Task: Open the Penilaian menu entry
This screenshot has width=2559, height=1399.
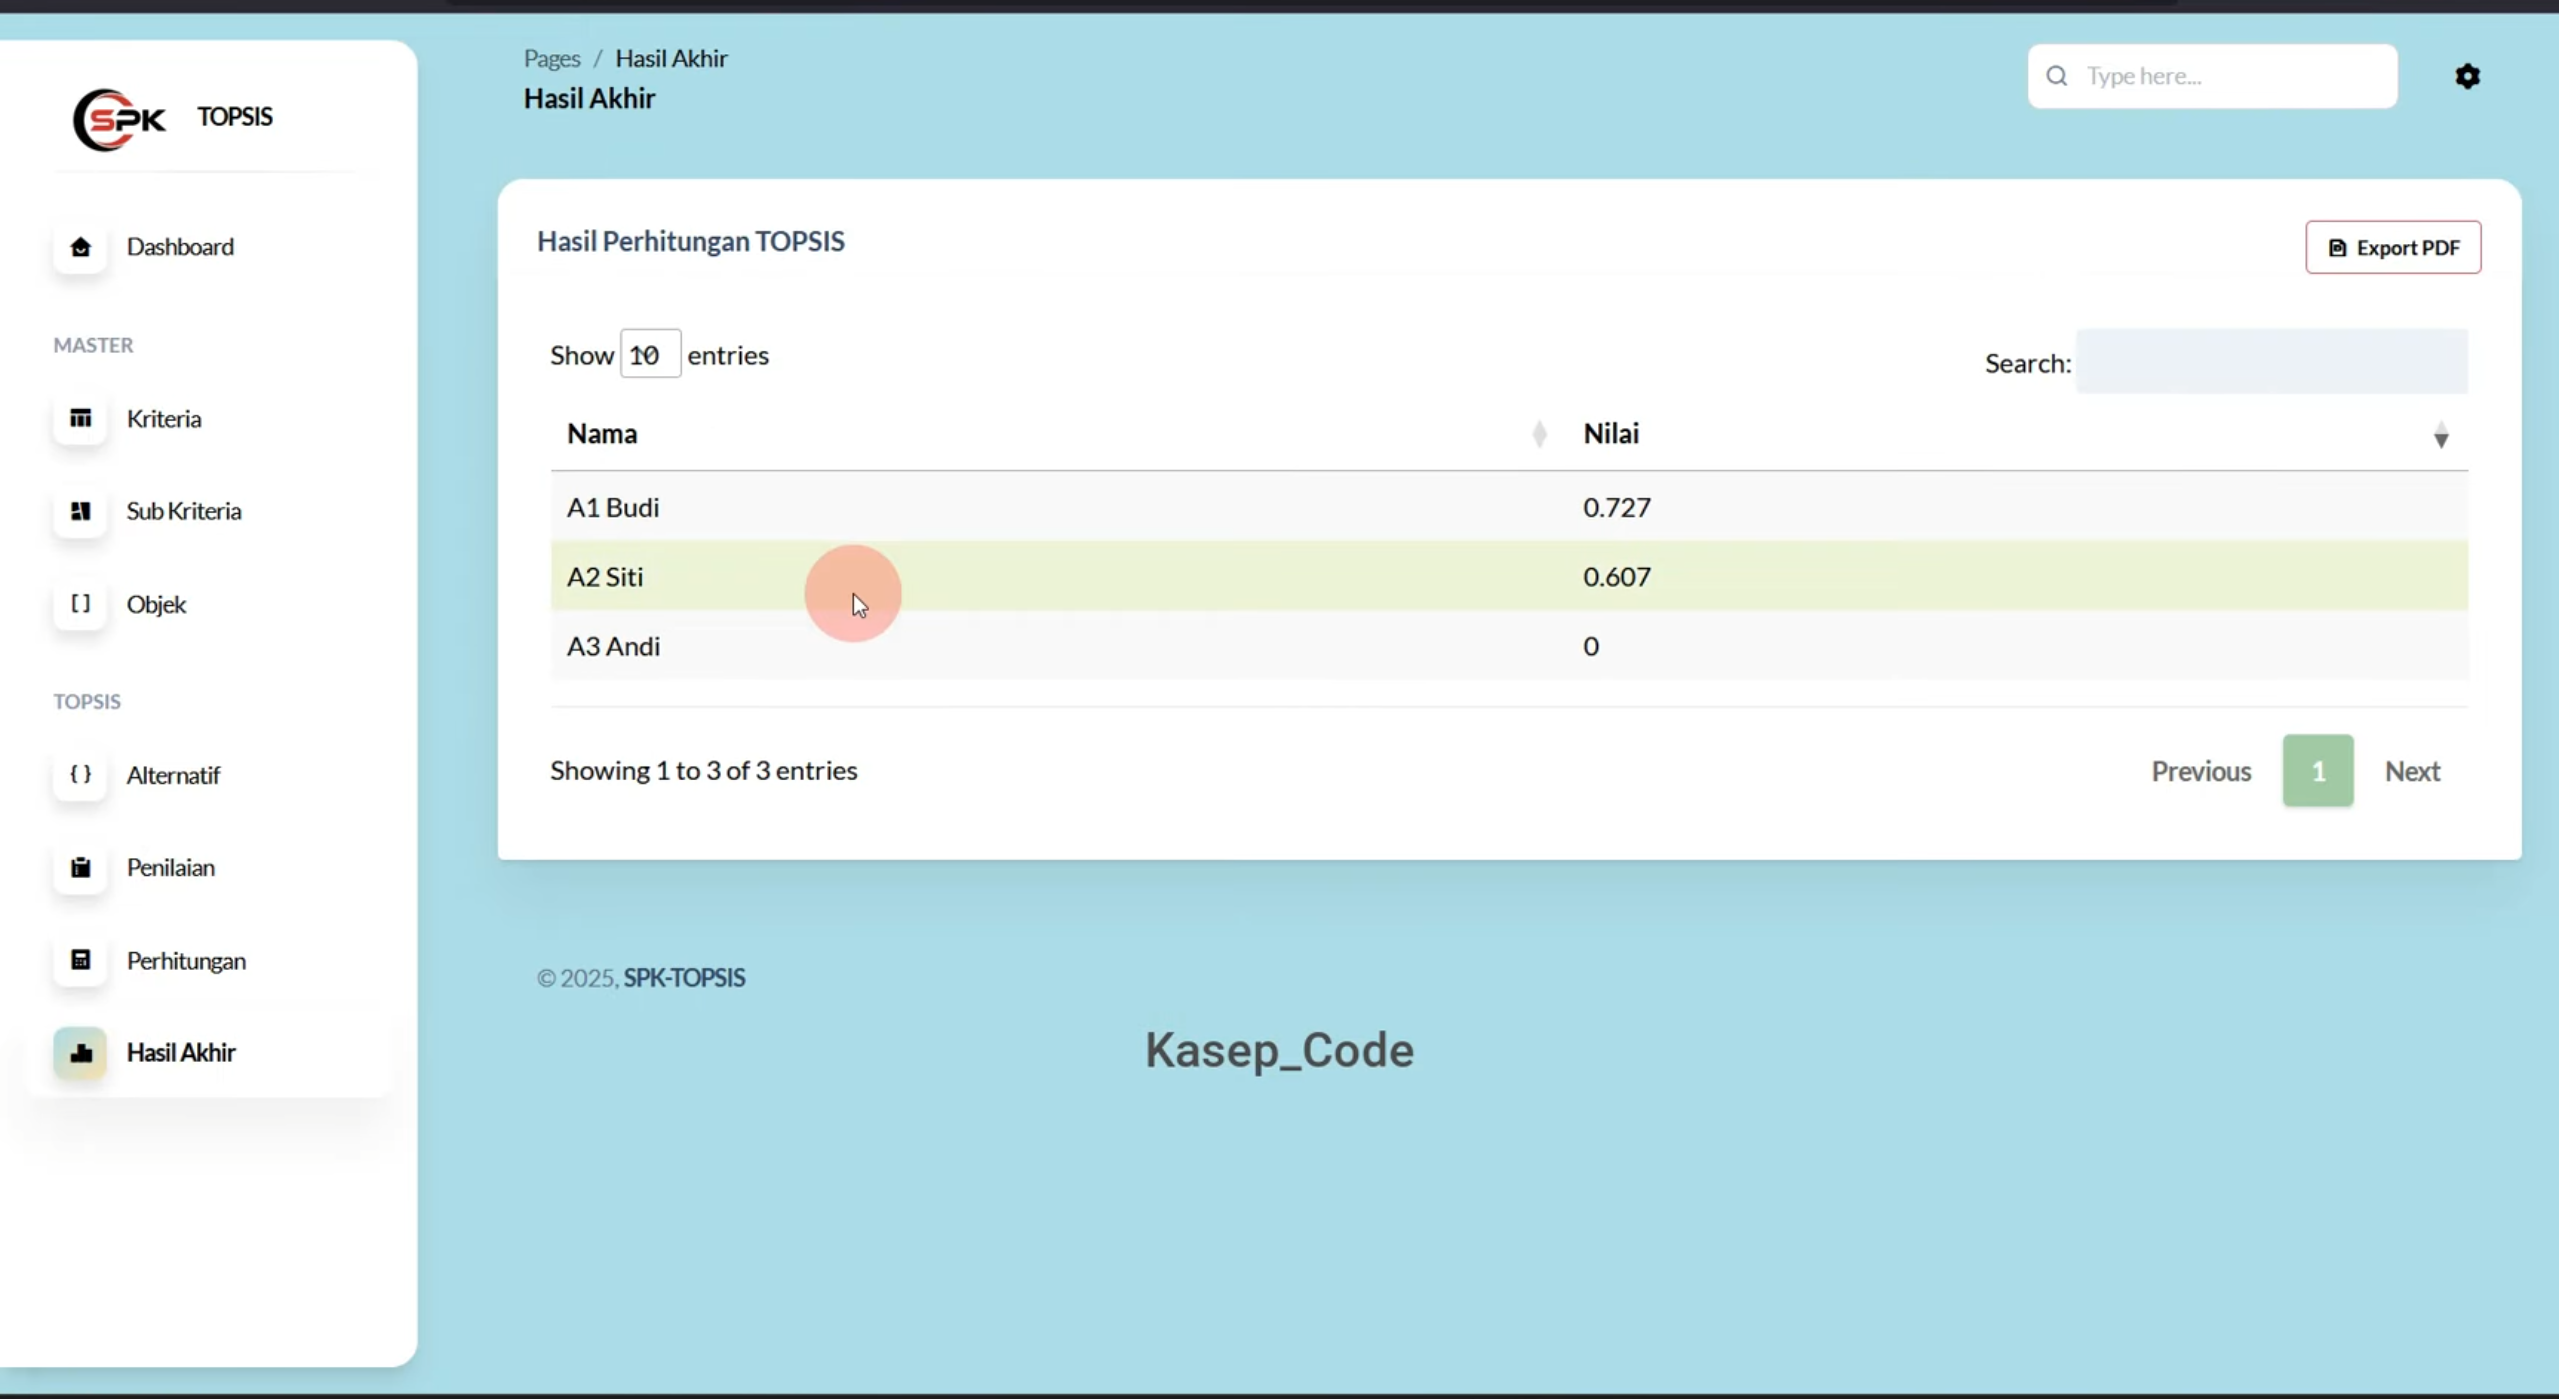Action: (x=171, y=867)
